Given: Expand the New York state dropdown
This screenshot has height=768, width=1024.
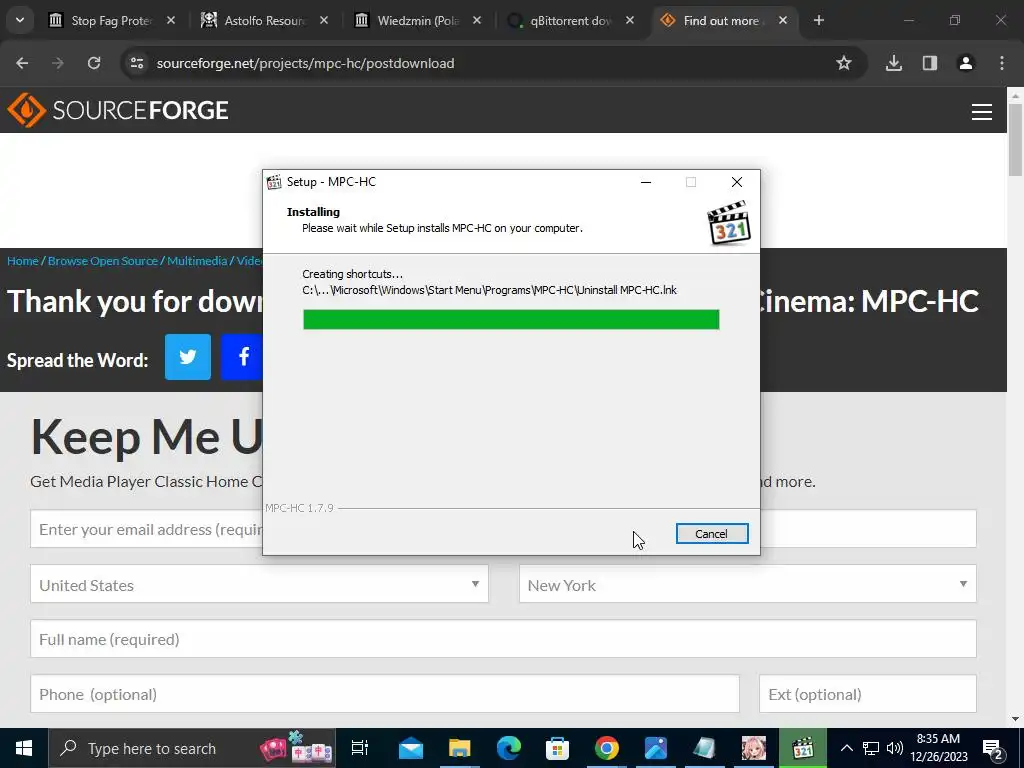Looking at the screenshot, I should pyautogui.click(x=748, y=584).
